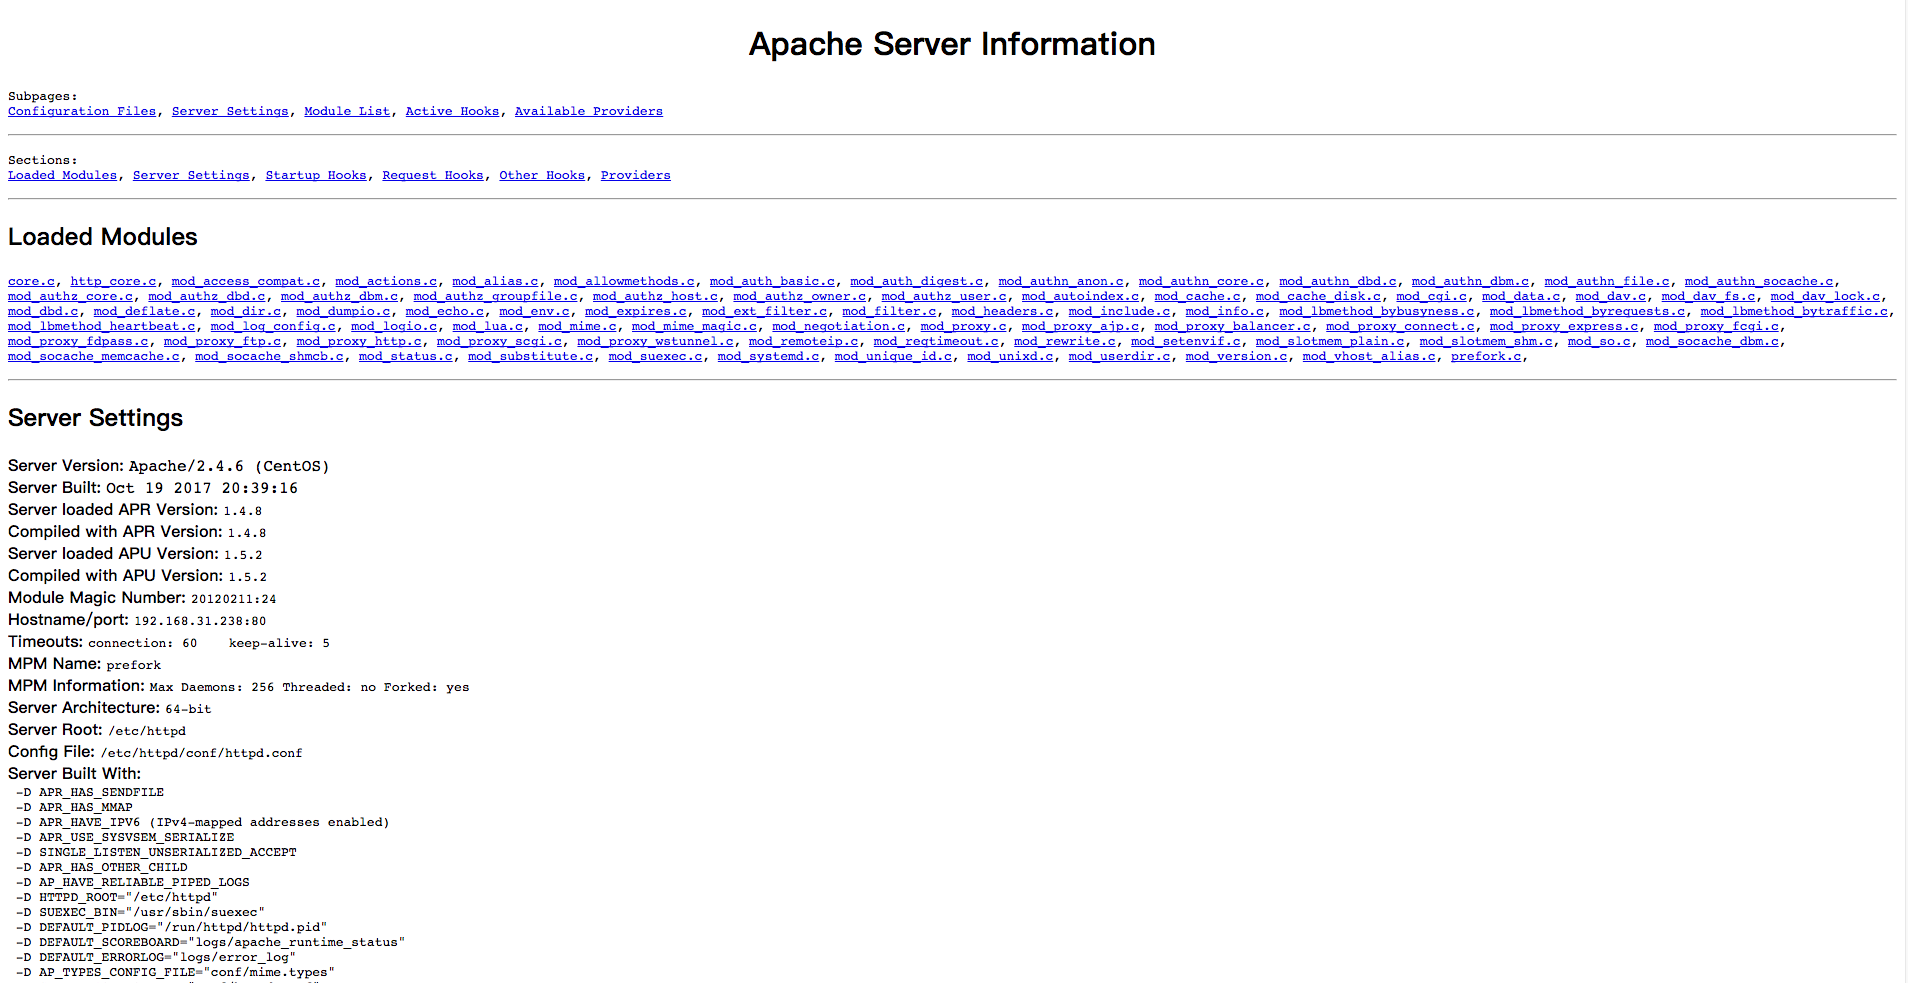The image size is (1908, 983).
Task: Open mod_mime_magic.c link
Action: point(694,326)
